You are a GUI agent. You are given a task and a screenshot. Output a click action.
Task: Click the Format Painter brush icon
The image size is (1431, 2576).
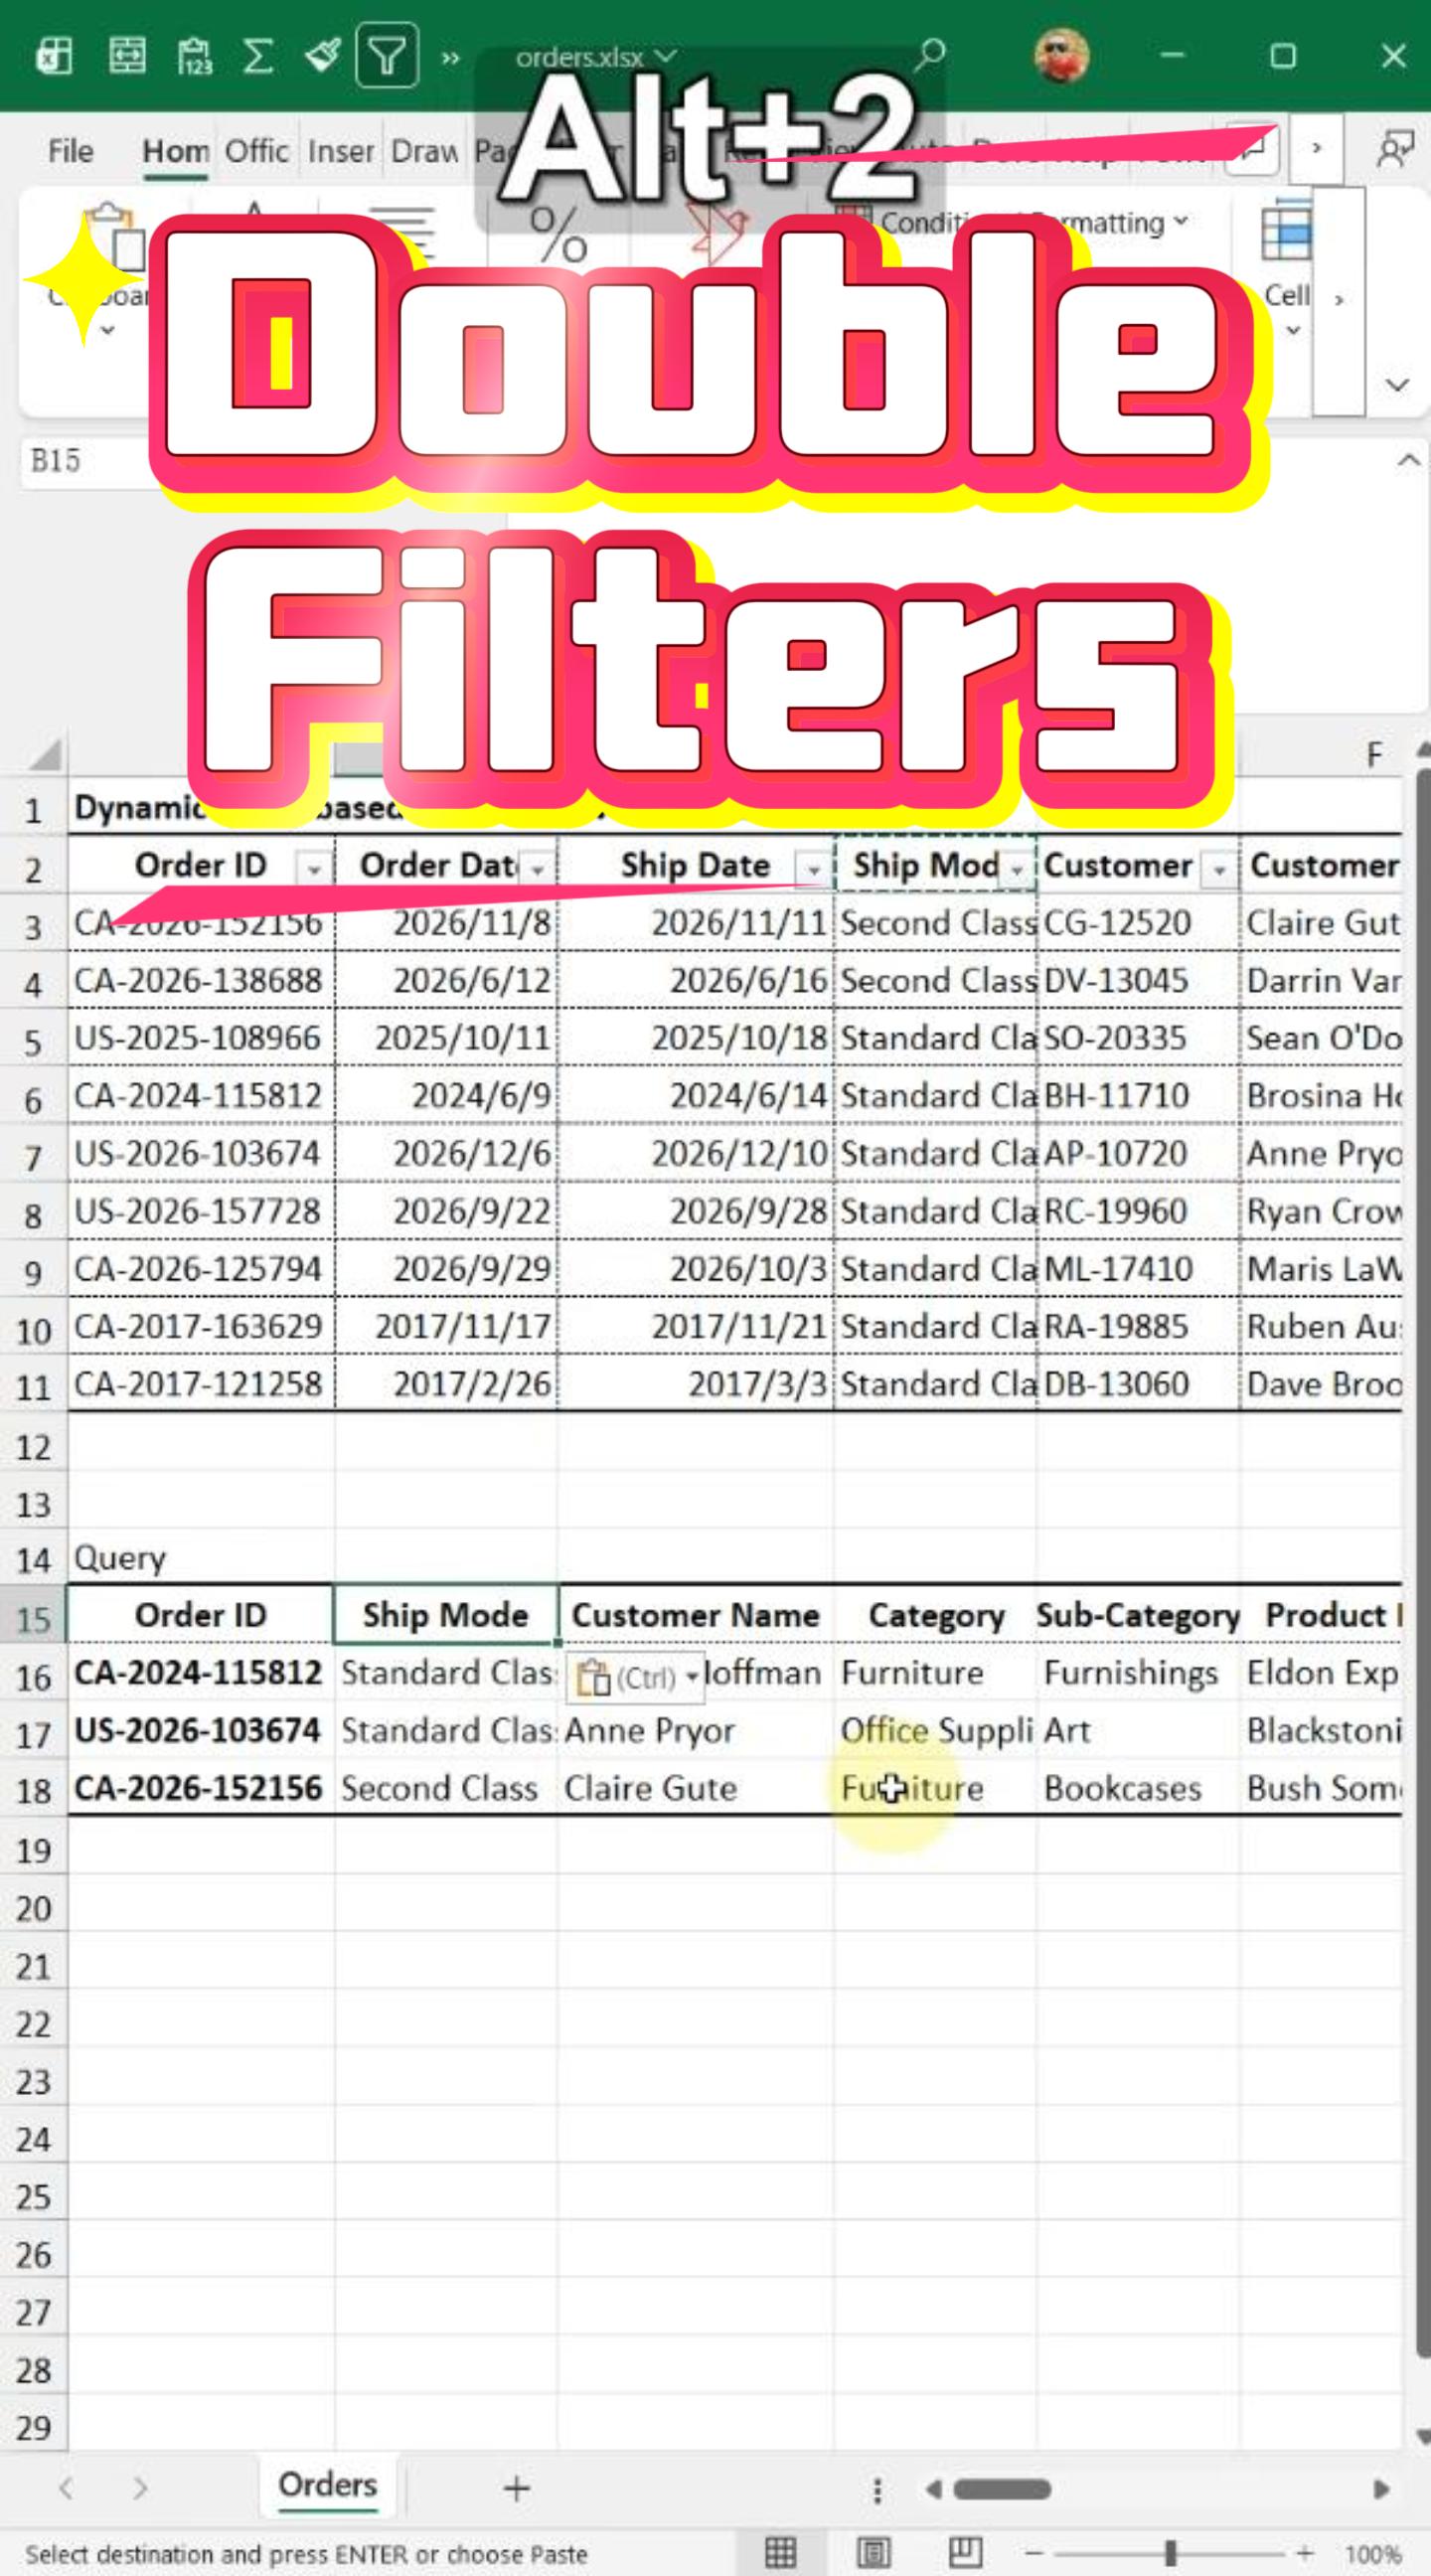coord(322,55)
